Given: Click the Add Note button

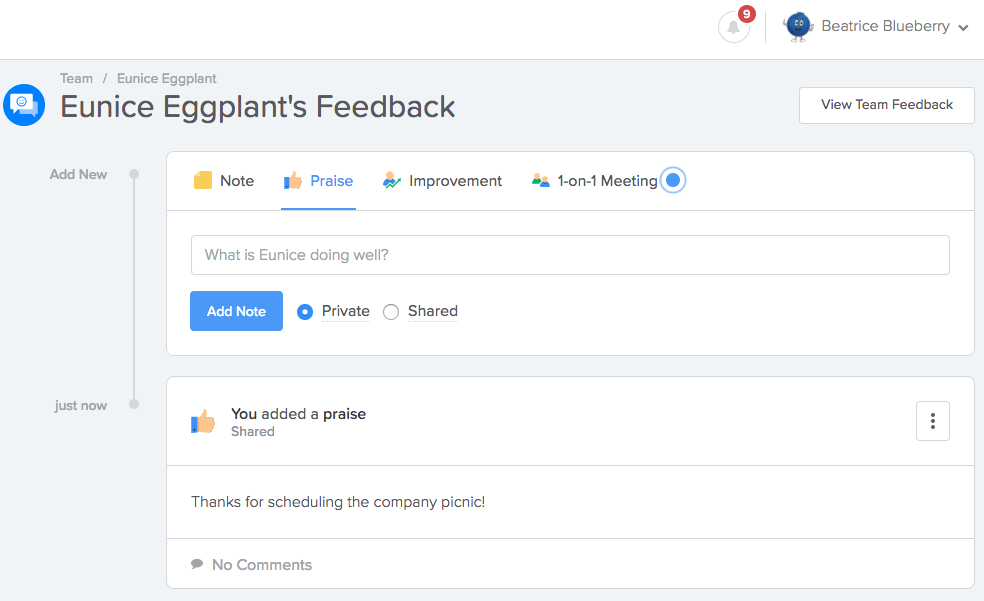Looking at the screenshot, I should click(237, 311).
